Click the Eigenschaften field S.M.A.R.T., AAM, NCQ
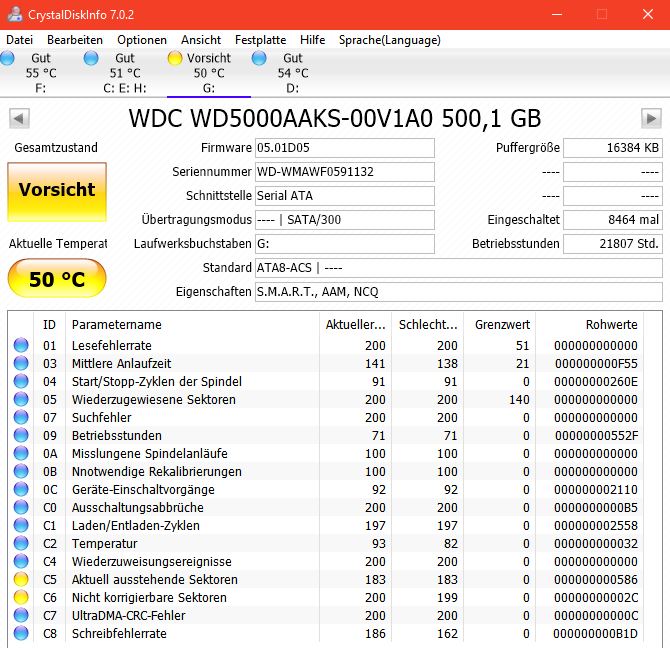Screen dimensions: 670x648 (458, 292)
